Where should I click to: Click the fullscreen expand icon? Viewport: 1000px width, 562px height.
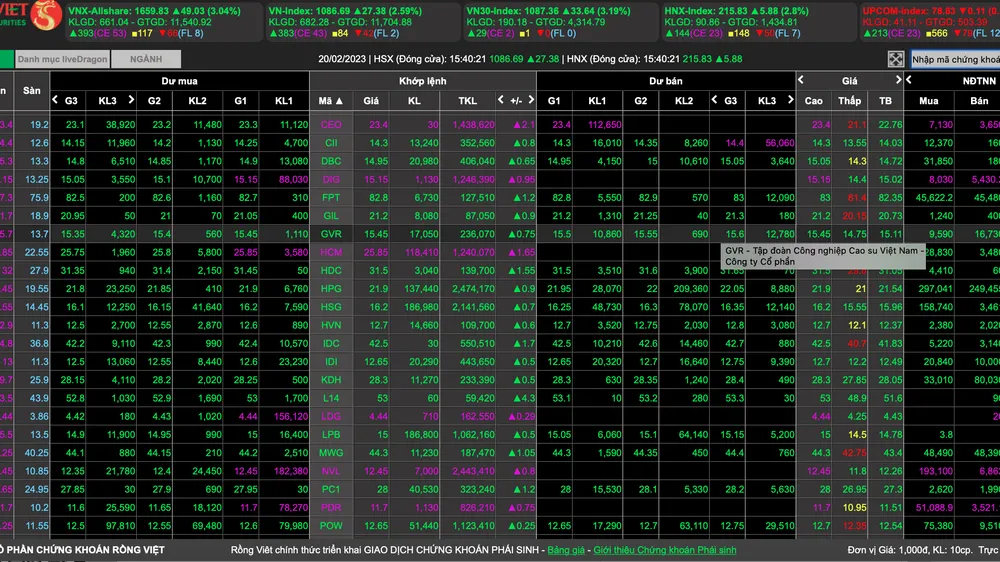[895, 59]
